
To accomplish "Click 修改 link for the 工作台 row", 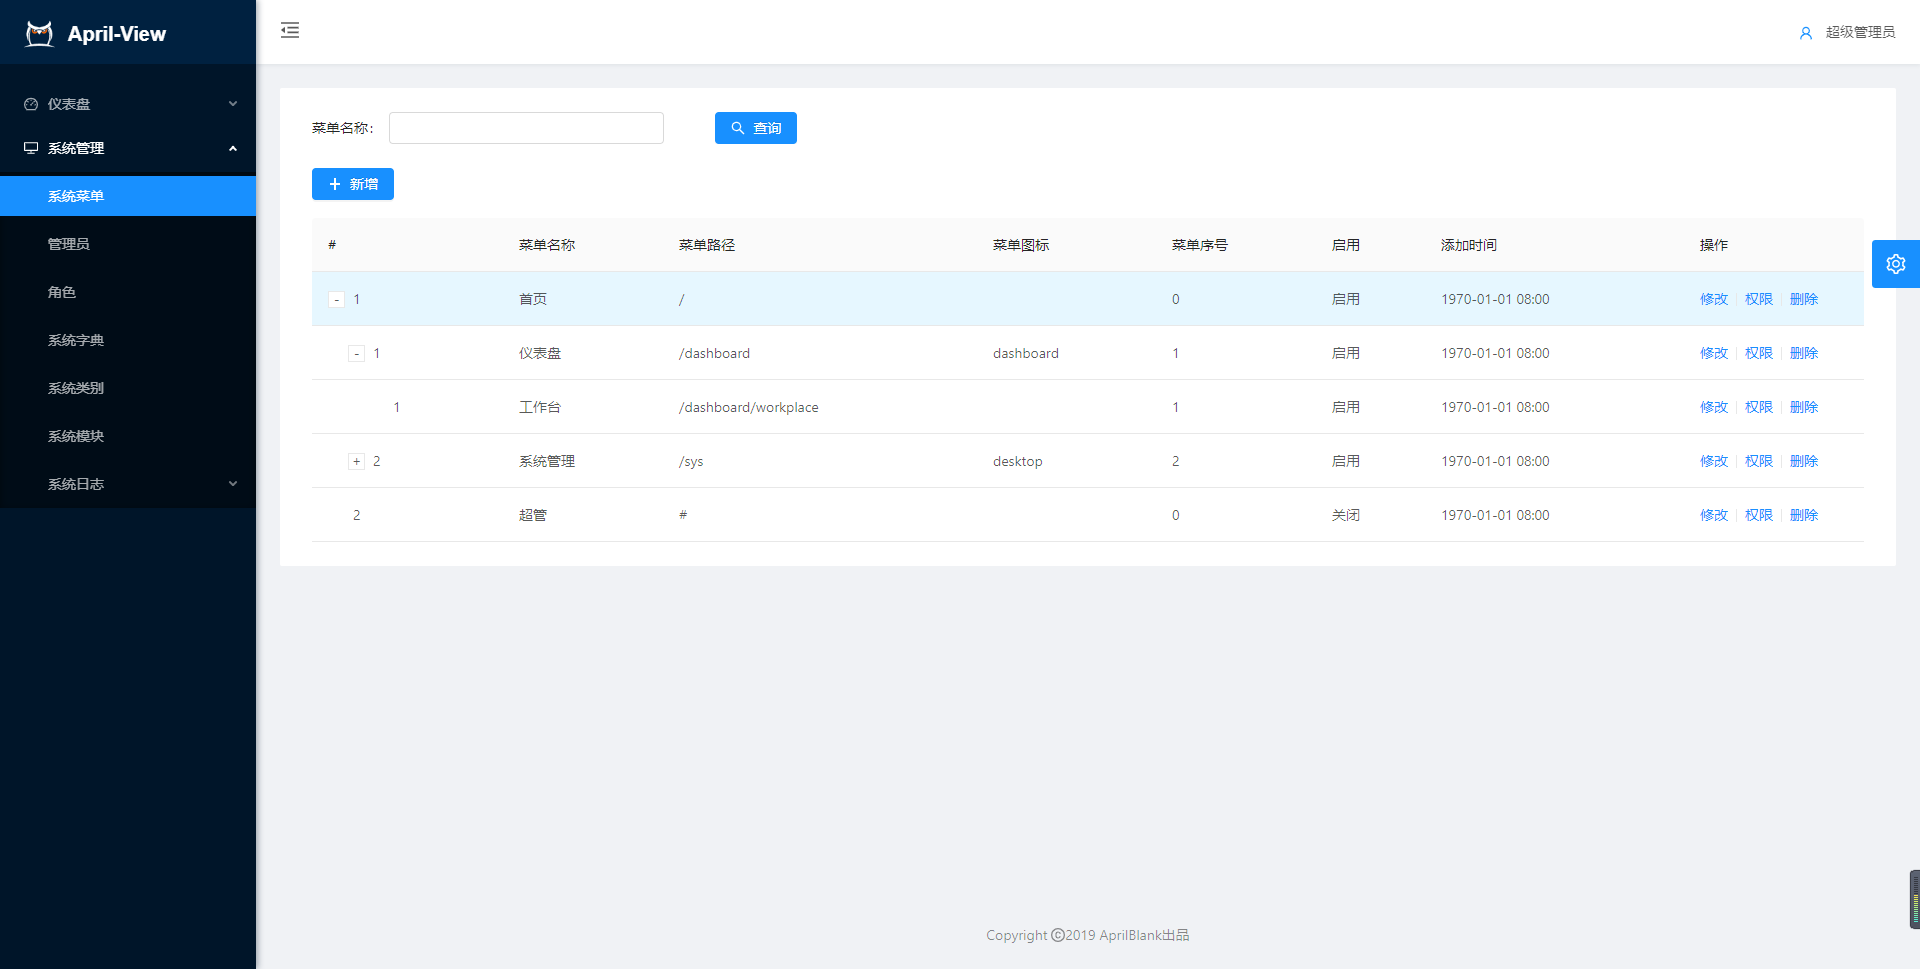I will (x=1713, y=407).
